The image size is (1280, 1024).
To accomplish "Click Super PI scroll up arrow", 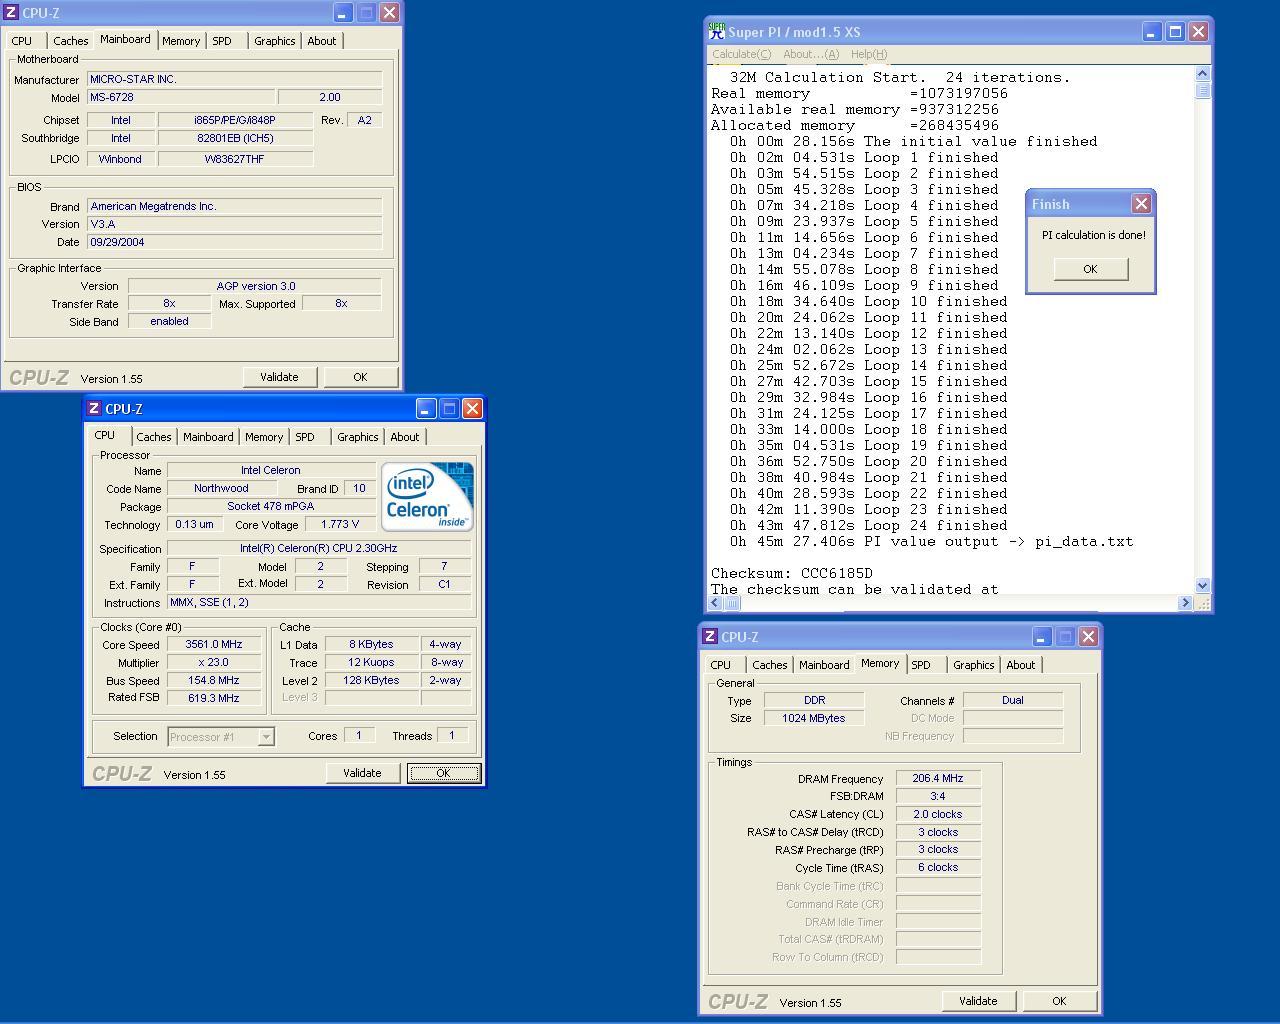I will click(1202, 74).
